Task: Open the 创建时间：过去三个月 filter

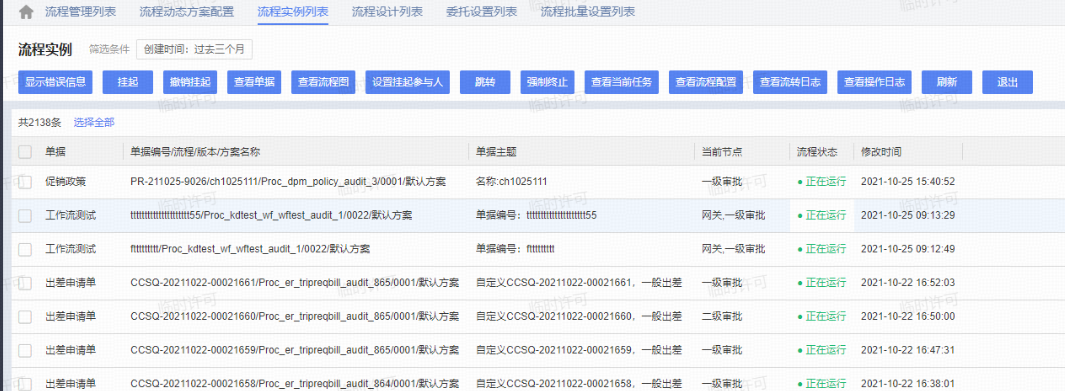Action: tap(194, 49)
